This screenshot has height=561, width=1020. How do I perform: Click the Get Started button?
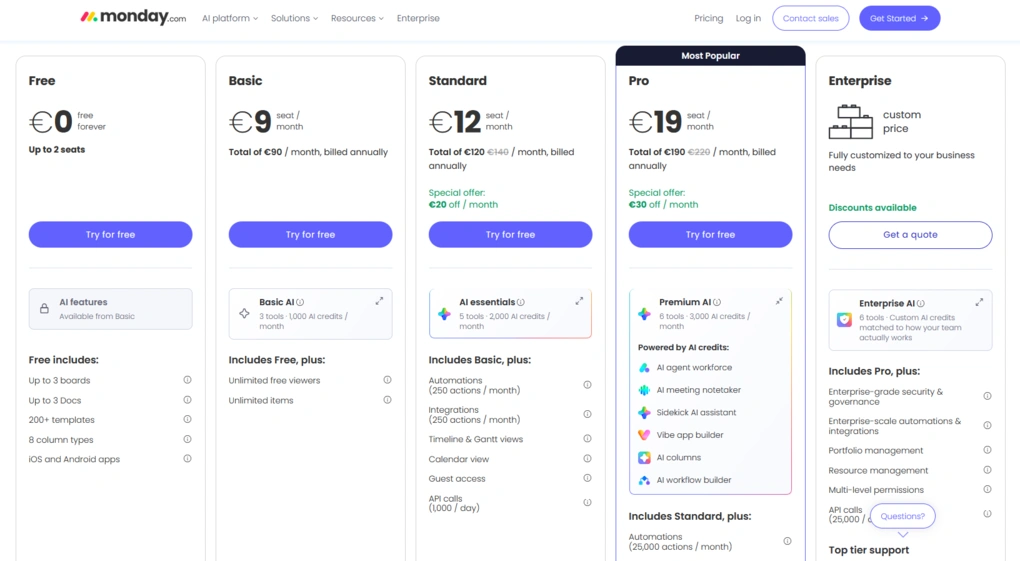[900, 18]
